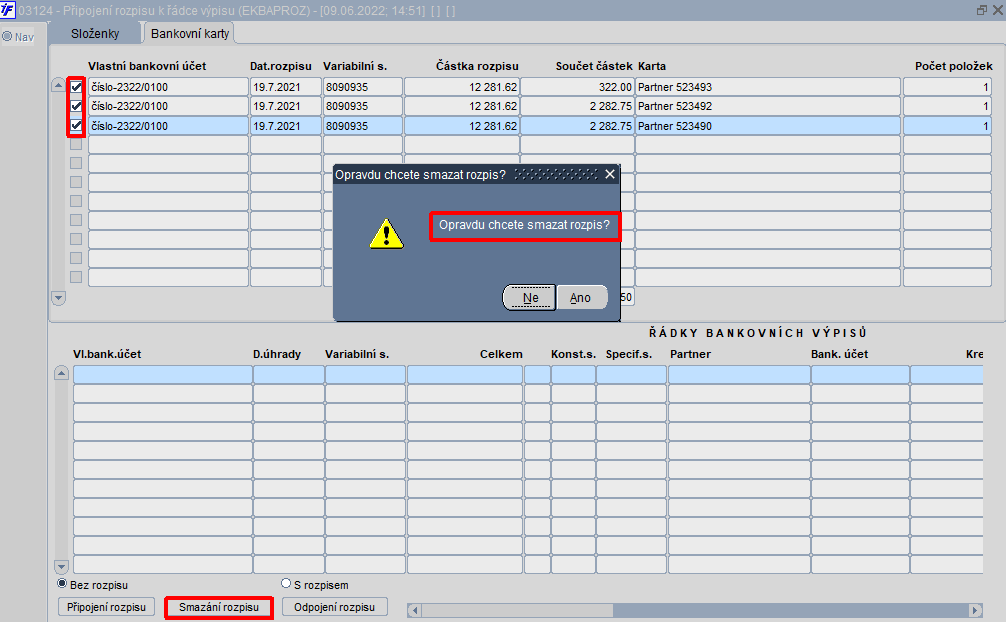Click the Odpojení rozpisu button
1006x622 pixels.
[x=334, y=607]
